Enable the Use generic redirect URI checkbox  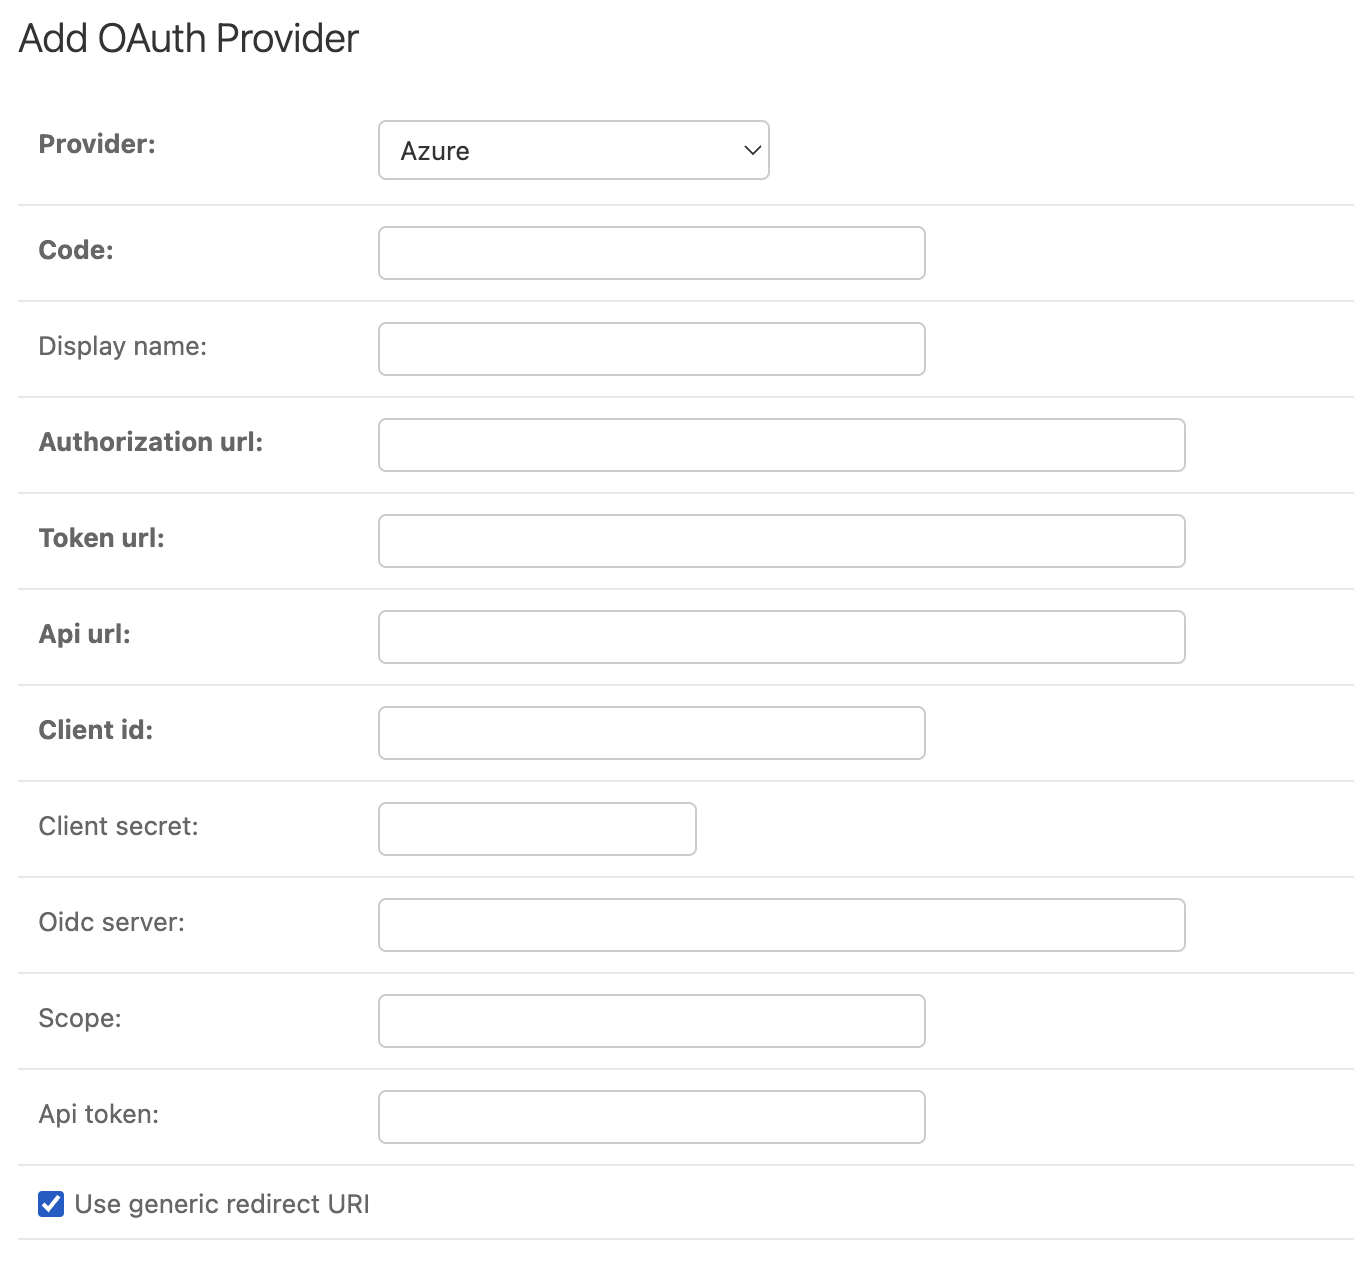49,1204
